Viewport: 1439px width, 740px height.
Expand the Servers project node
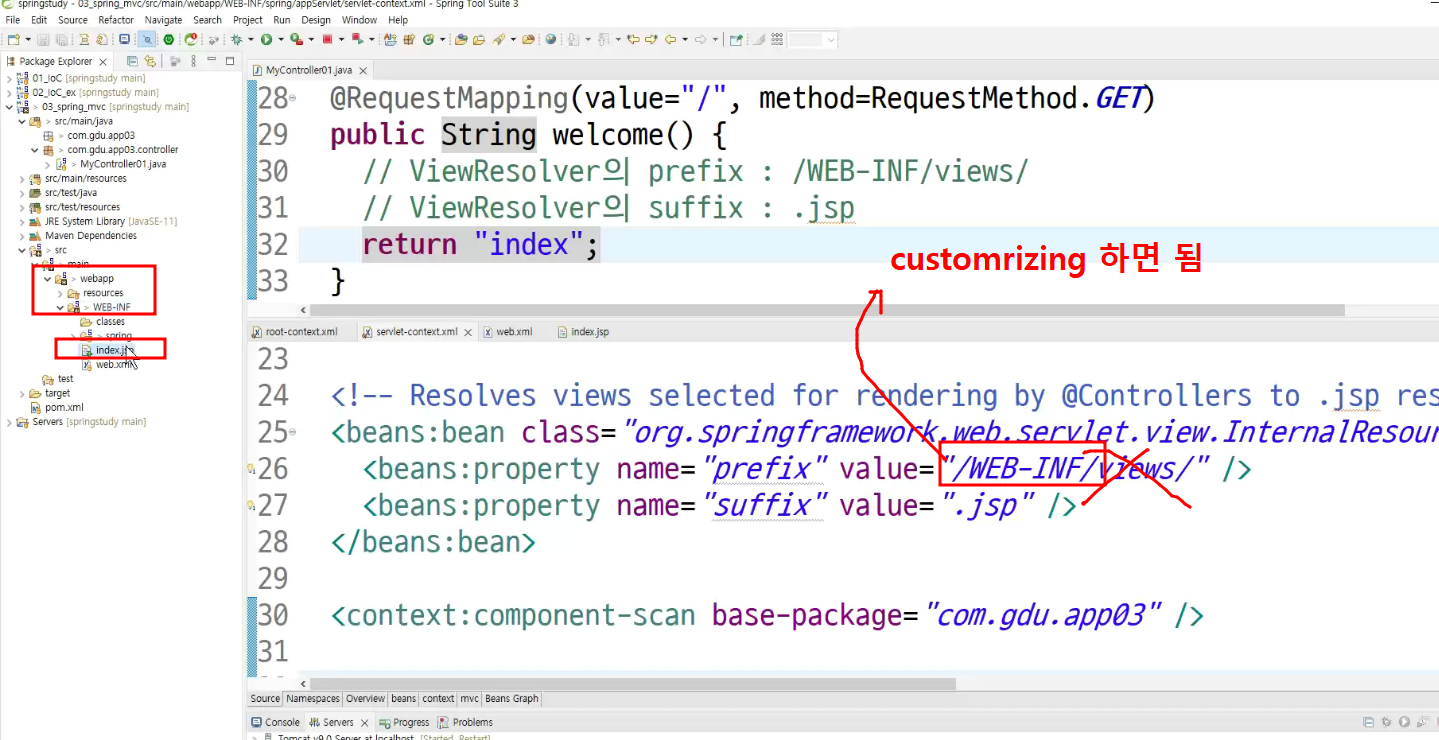(x=9, y=422)
